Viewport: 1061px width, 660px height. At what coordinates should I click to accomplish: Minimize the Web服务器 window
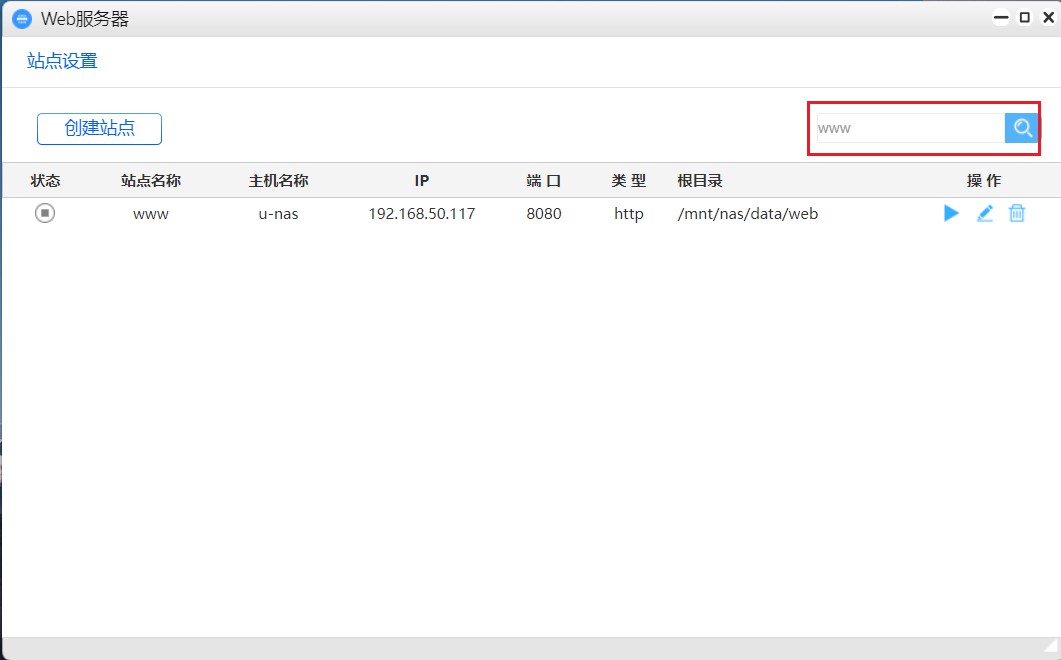click(x=1001, y=18)
